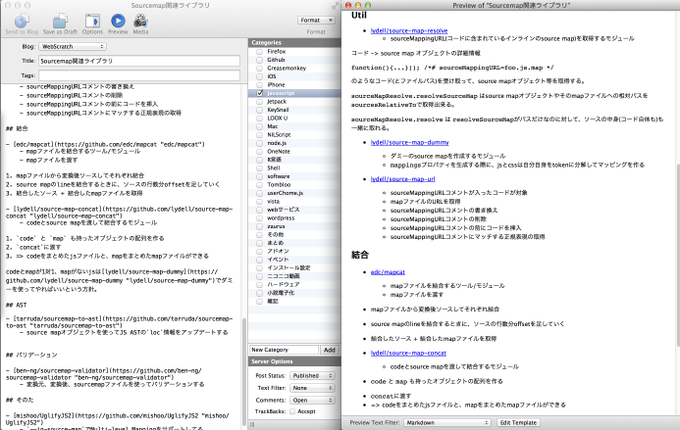This screenshot has height=430, width=680.
Task: Check the OneNote category
Action: point(259,151)
